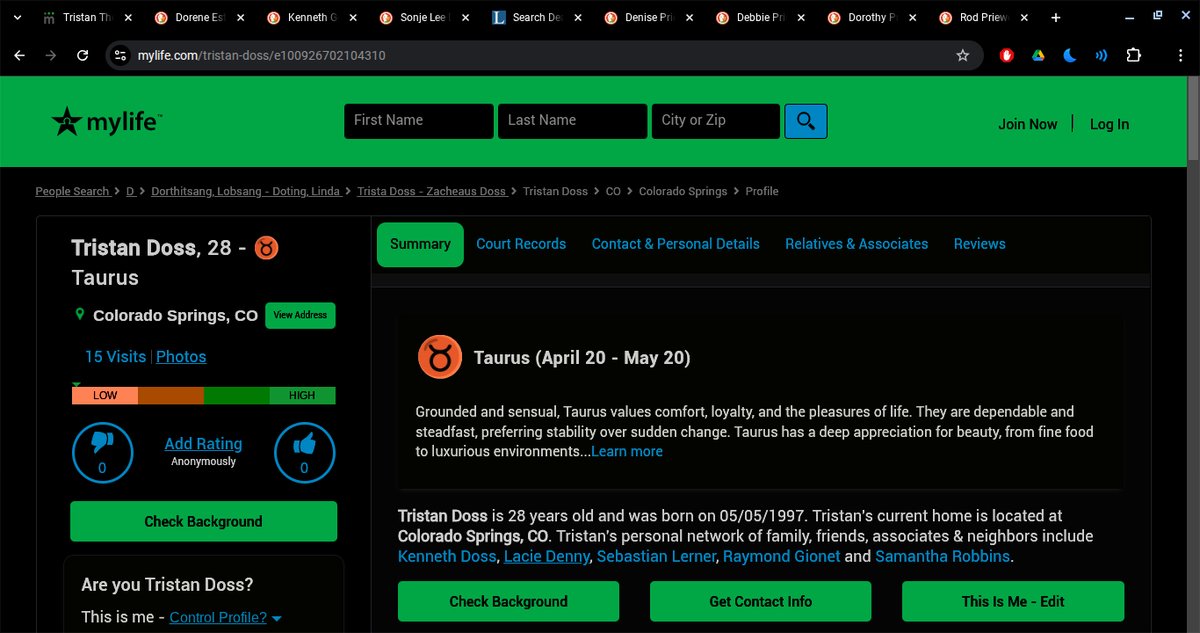Click the Add Rating link
This screenshot has width=1200, height=633.
203,444
